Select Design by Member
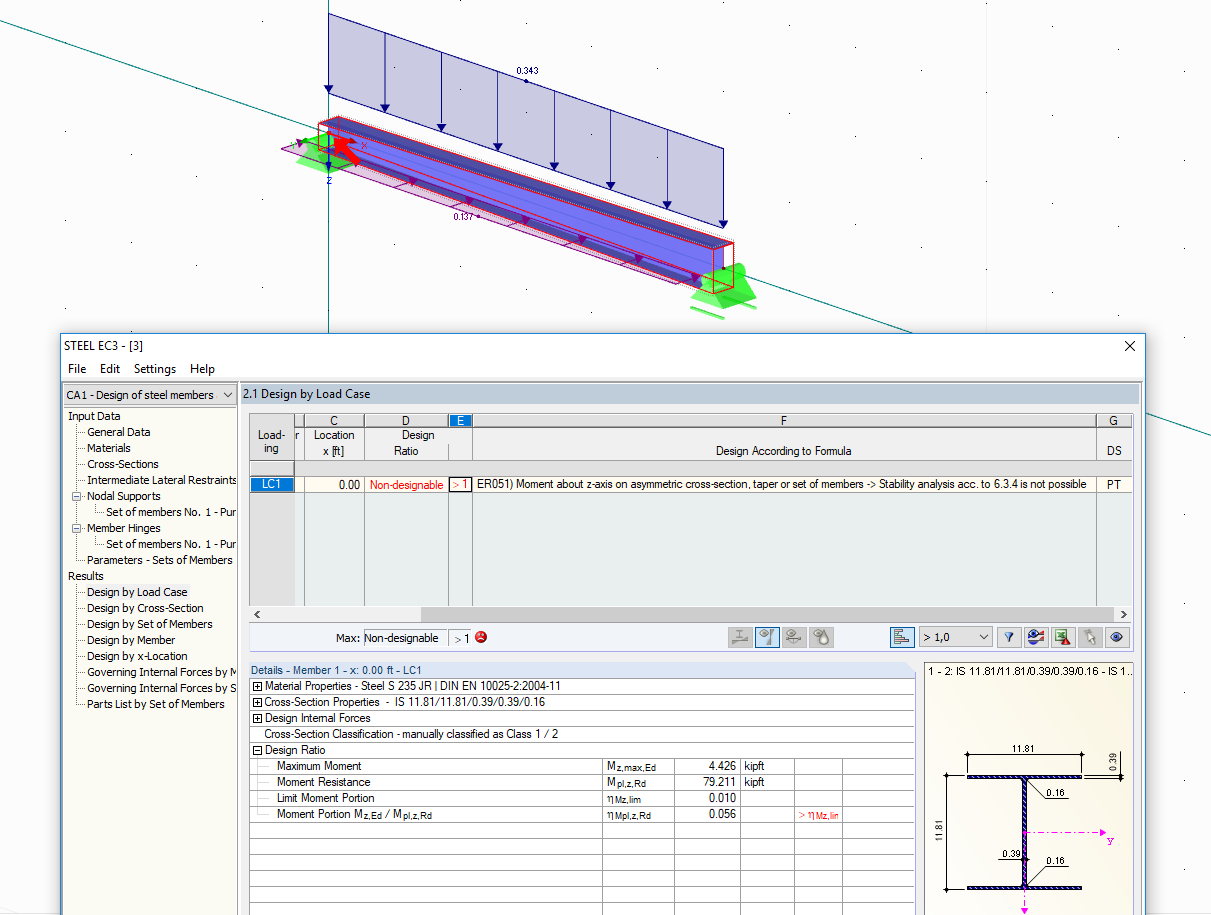Viewport: 1211px width, 915px height. click(131, 640)
